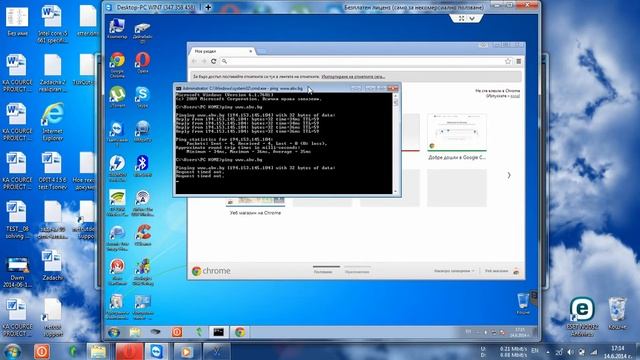Open 'Добре дошли в Google C...' thumbnail
The image size is (640, 360).
click(x=457, y=137)
